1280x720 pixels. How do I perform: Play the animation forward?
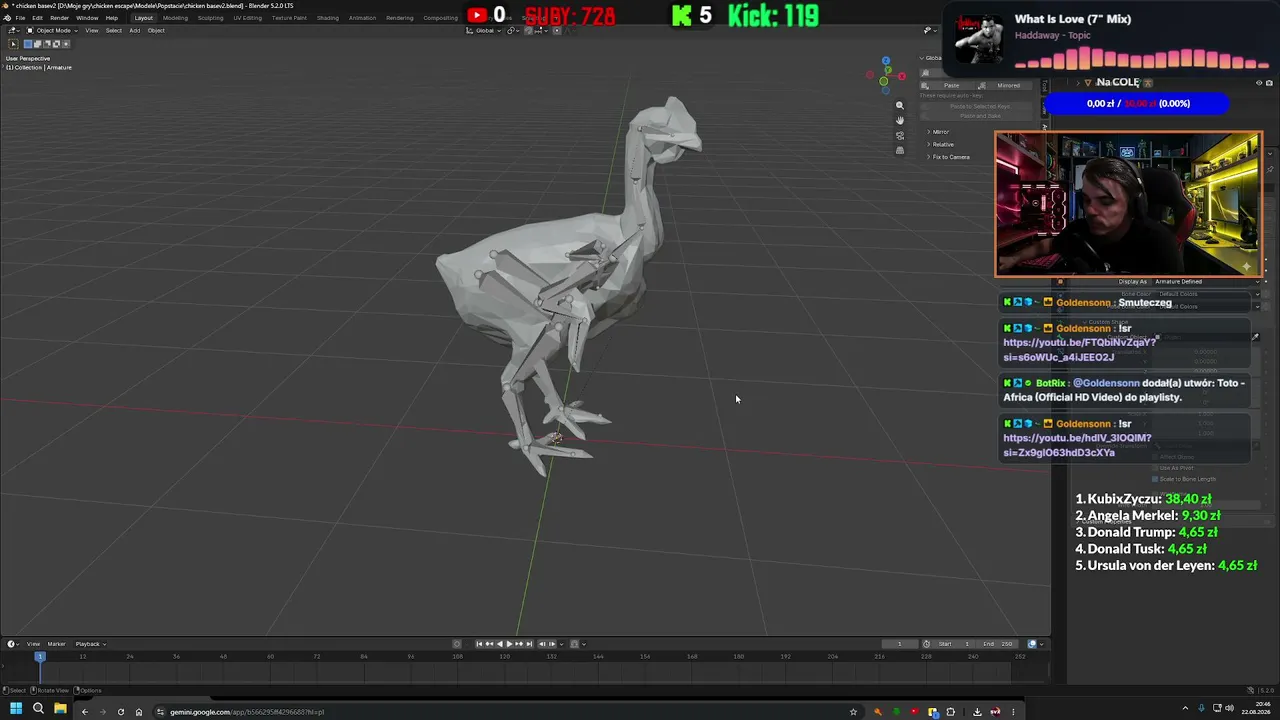[x=510, y=644]
